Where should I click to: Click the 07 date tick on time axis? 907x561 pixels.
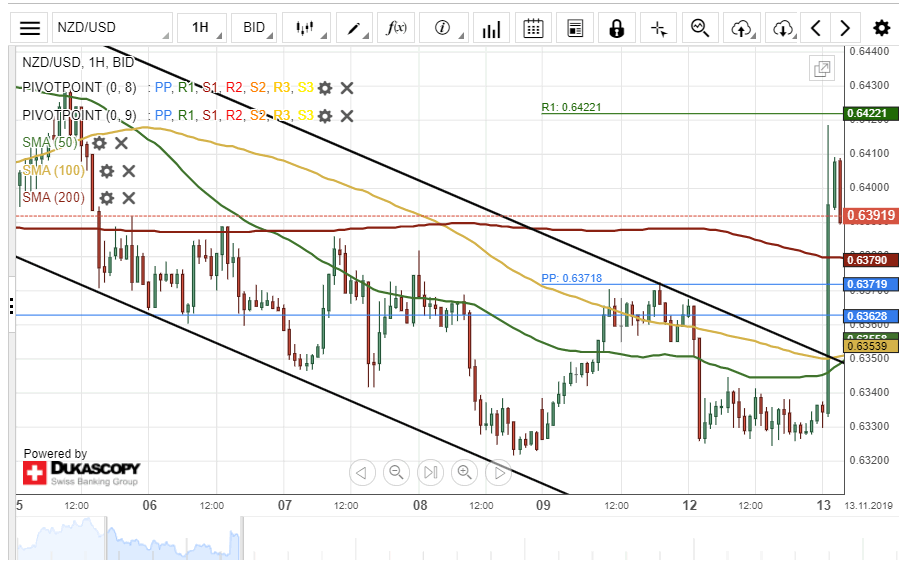[x=285, y=505]
